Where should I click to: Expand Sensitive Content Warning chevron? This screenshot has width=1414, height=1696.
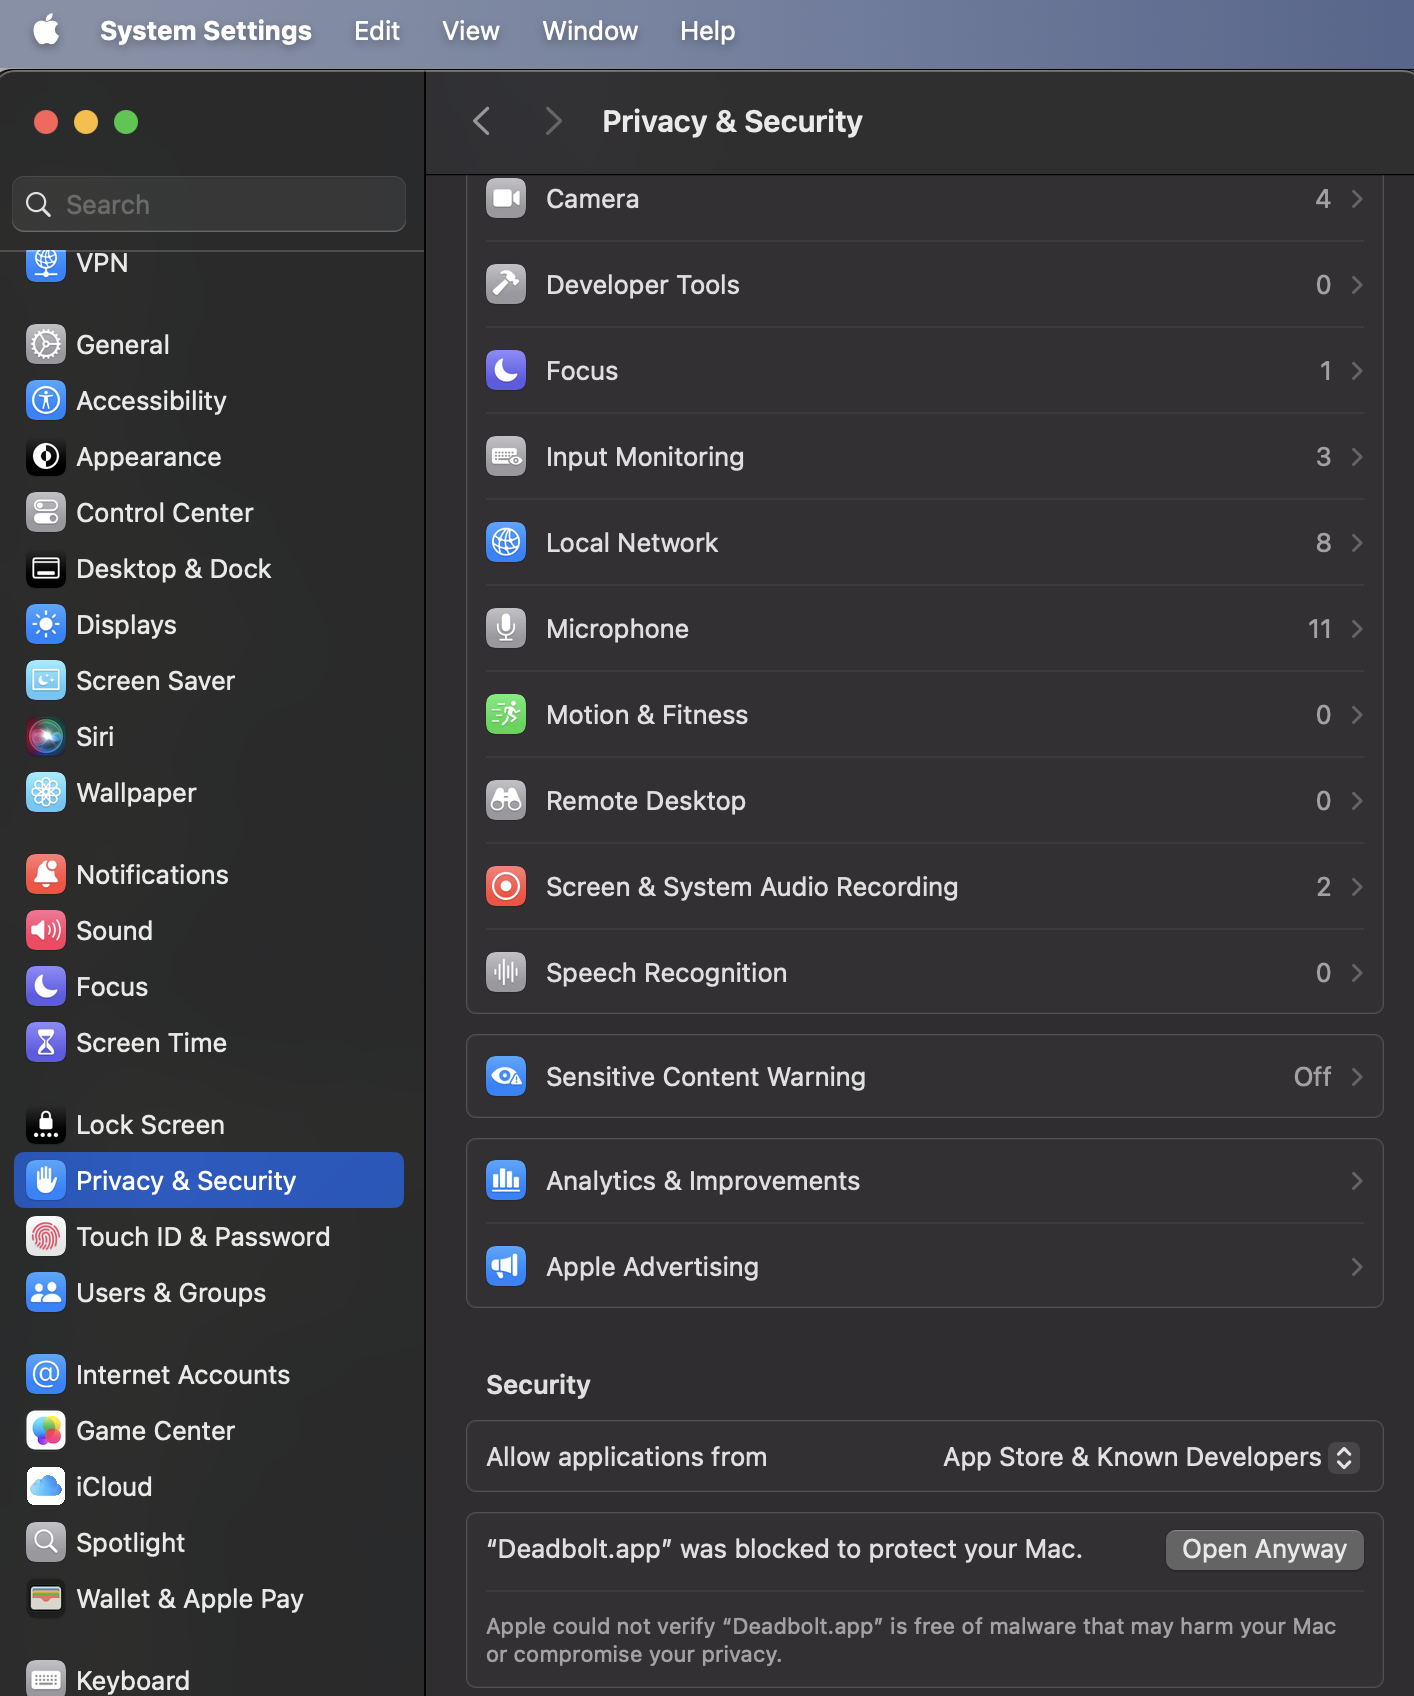point(1357,1077)
